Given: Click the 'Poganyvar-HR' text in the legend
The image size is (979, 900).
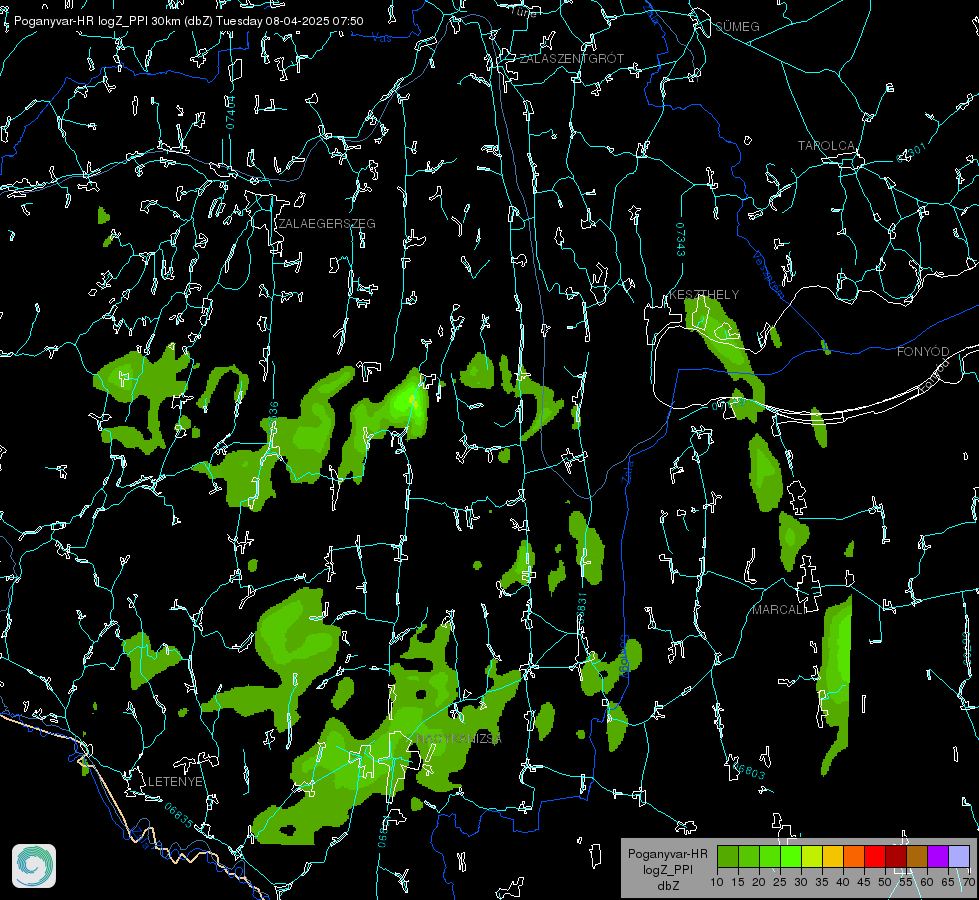Looking at the screenshot, I should pyautogui.click(x=667, y=853).
